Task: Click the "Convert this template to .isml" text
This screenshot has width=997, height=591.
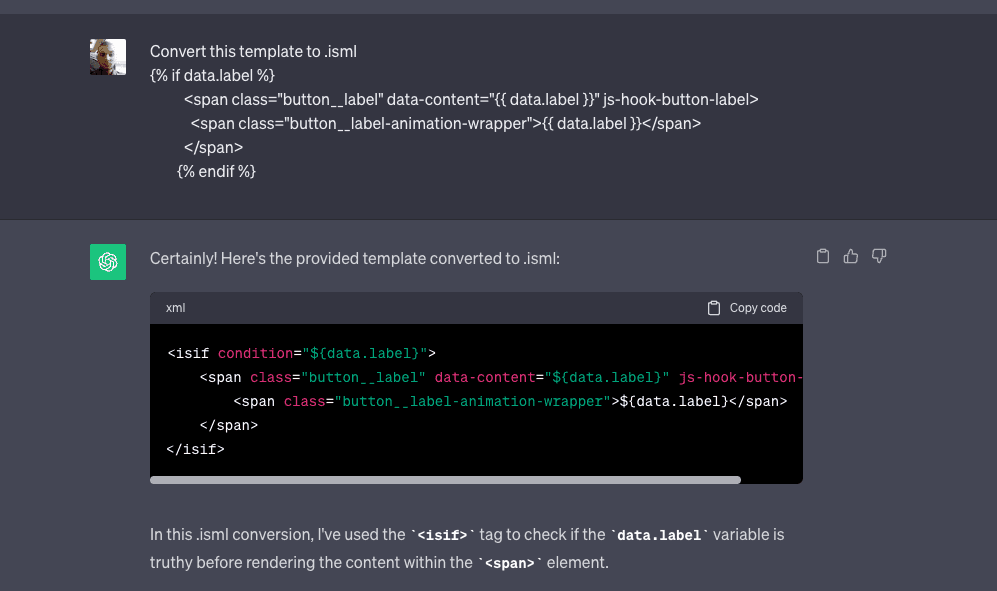Action: 253,51
